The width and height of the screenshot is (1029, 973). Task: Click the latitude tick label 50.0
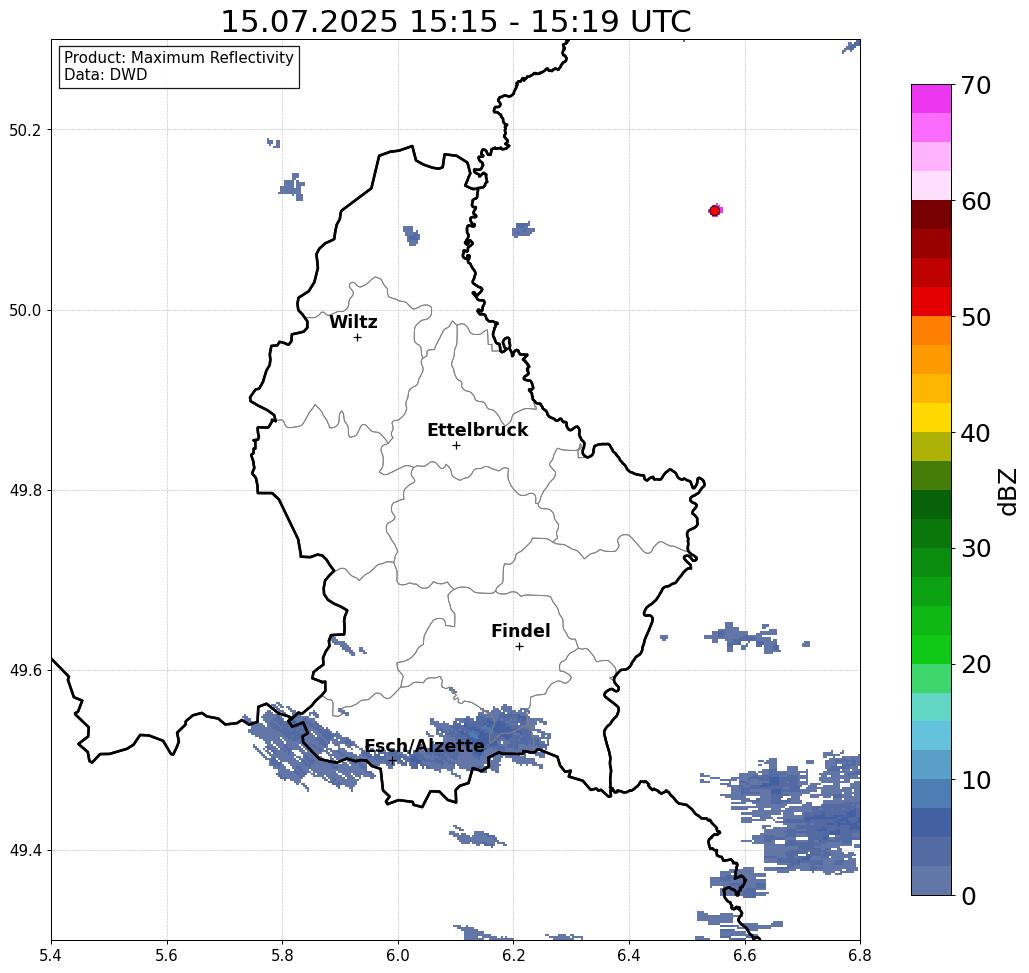click(25, 310)
